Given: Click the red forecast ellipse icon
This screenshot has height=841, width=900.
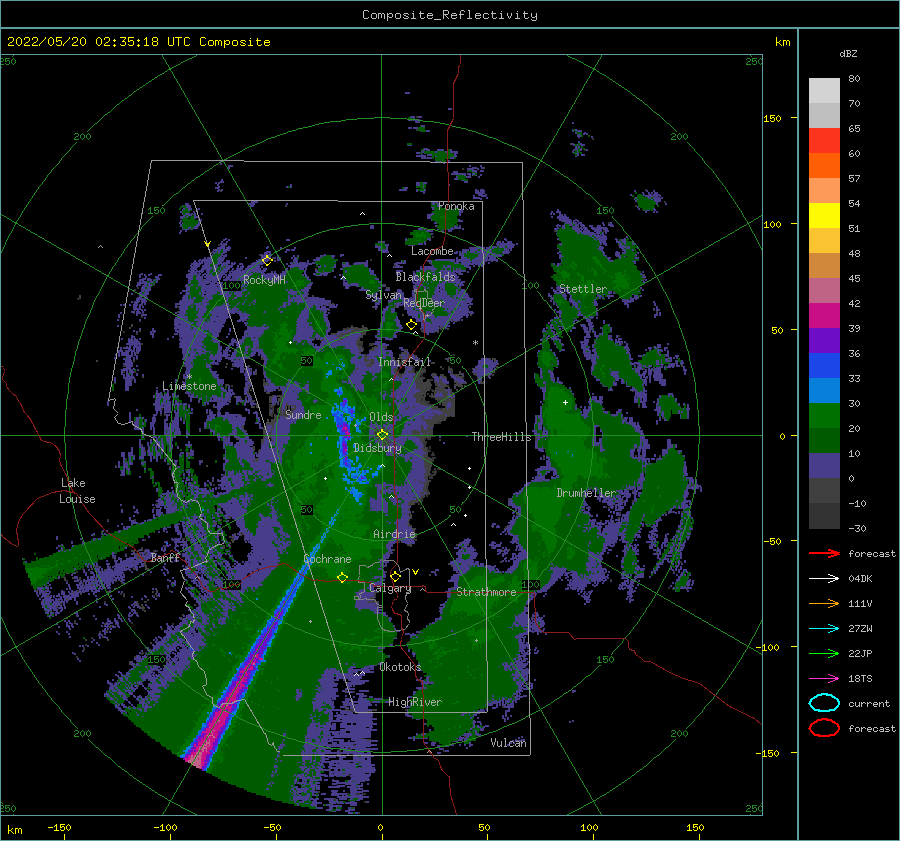Looking at the screenshot, I should (824, 728).
